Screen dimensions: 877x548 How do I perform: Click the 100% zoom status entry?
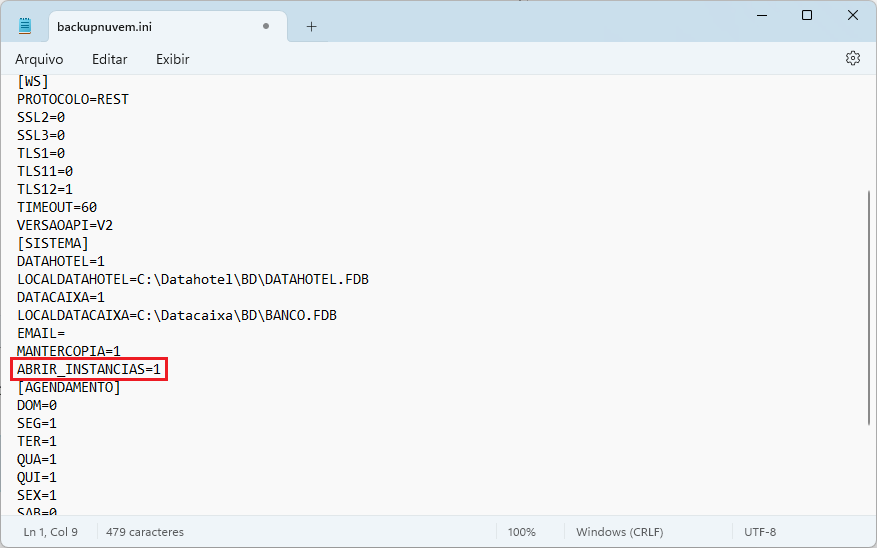pyautogui.click(x=521, y=532)
